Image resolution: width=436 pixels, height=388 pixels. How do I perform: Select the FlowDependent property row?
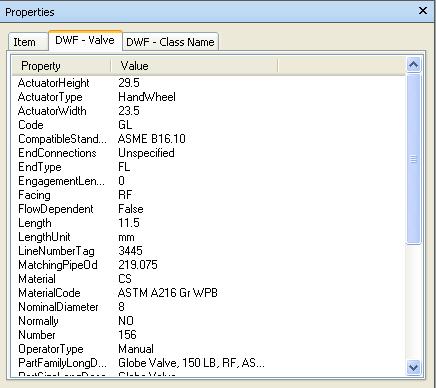(209, 209)
